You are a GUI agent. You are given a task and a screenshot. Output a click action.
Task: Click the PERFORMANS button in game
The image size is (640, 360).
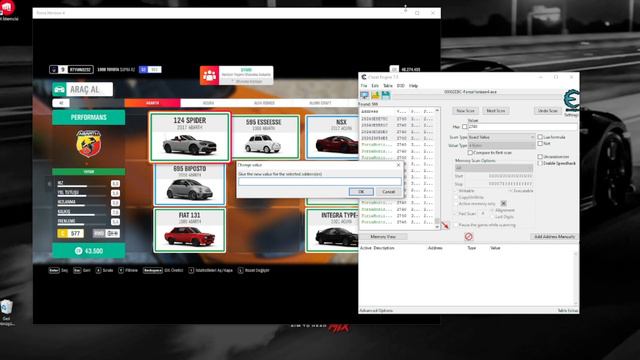(89, 117)
